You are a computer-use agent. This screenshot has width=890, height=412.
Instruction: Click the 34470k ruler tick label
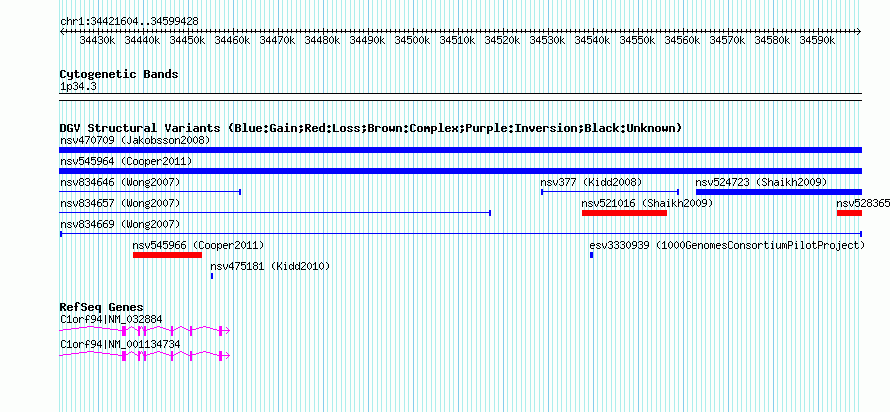click(278, 41)
